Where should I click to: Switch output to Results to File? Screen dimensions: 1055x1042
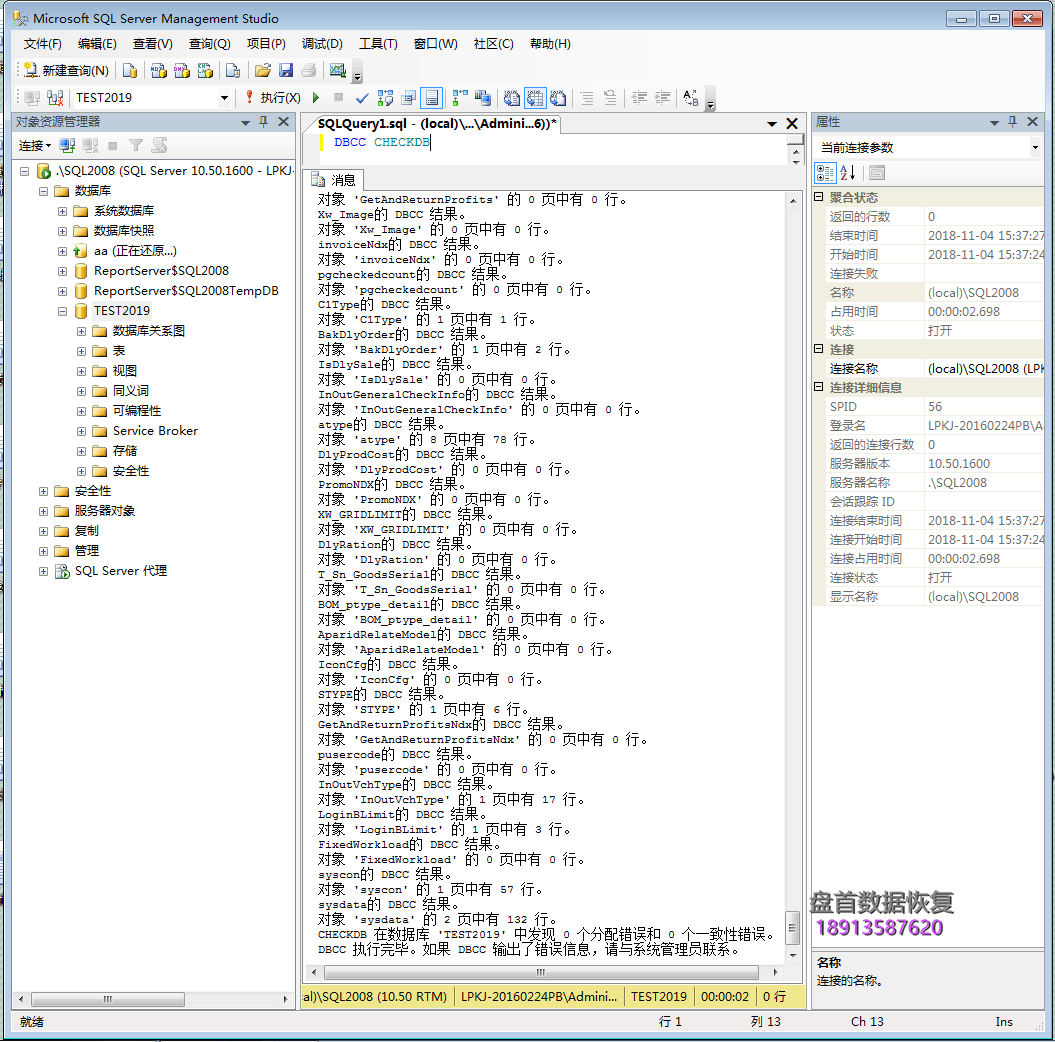pos(558,98)
